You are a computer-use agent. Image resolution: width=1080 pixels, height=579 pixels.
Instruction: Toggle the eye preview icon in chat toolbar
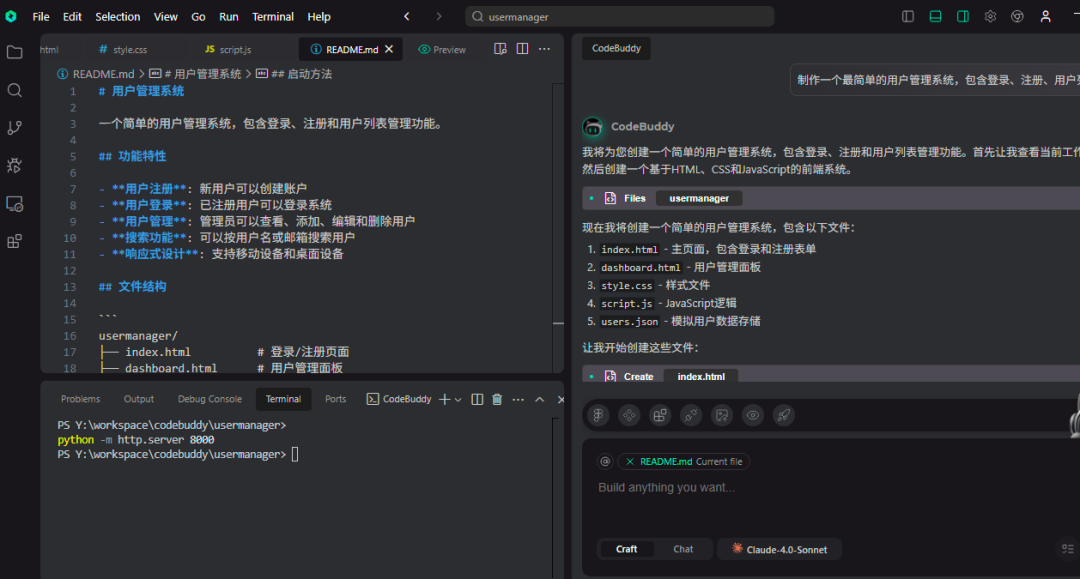753,415
